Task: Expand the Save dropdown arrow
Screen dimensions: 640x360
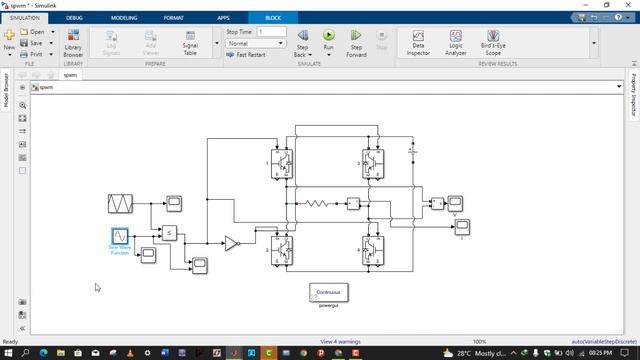Action: click(51, 43)
